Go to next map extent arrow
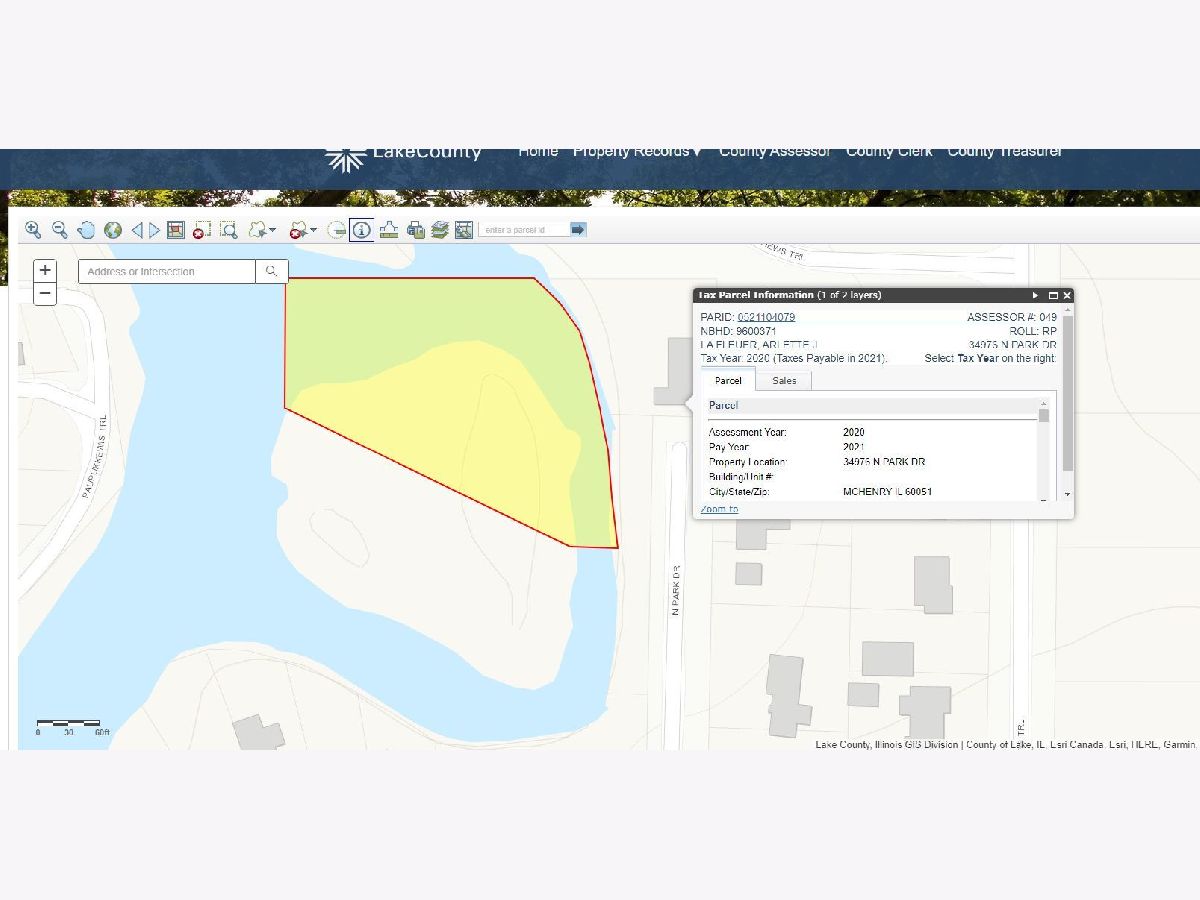This screenshot has height=900, width=1200. [x=154, y=230]
